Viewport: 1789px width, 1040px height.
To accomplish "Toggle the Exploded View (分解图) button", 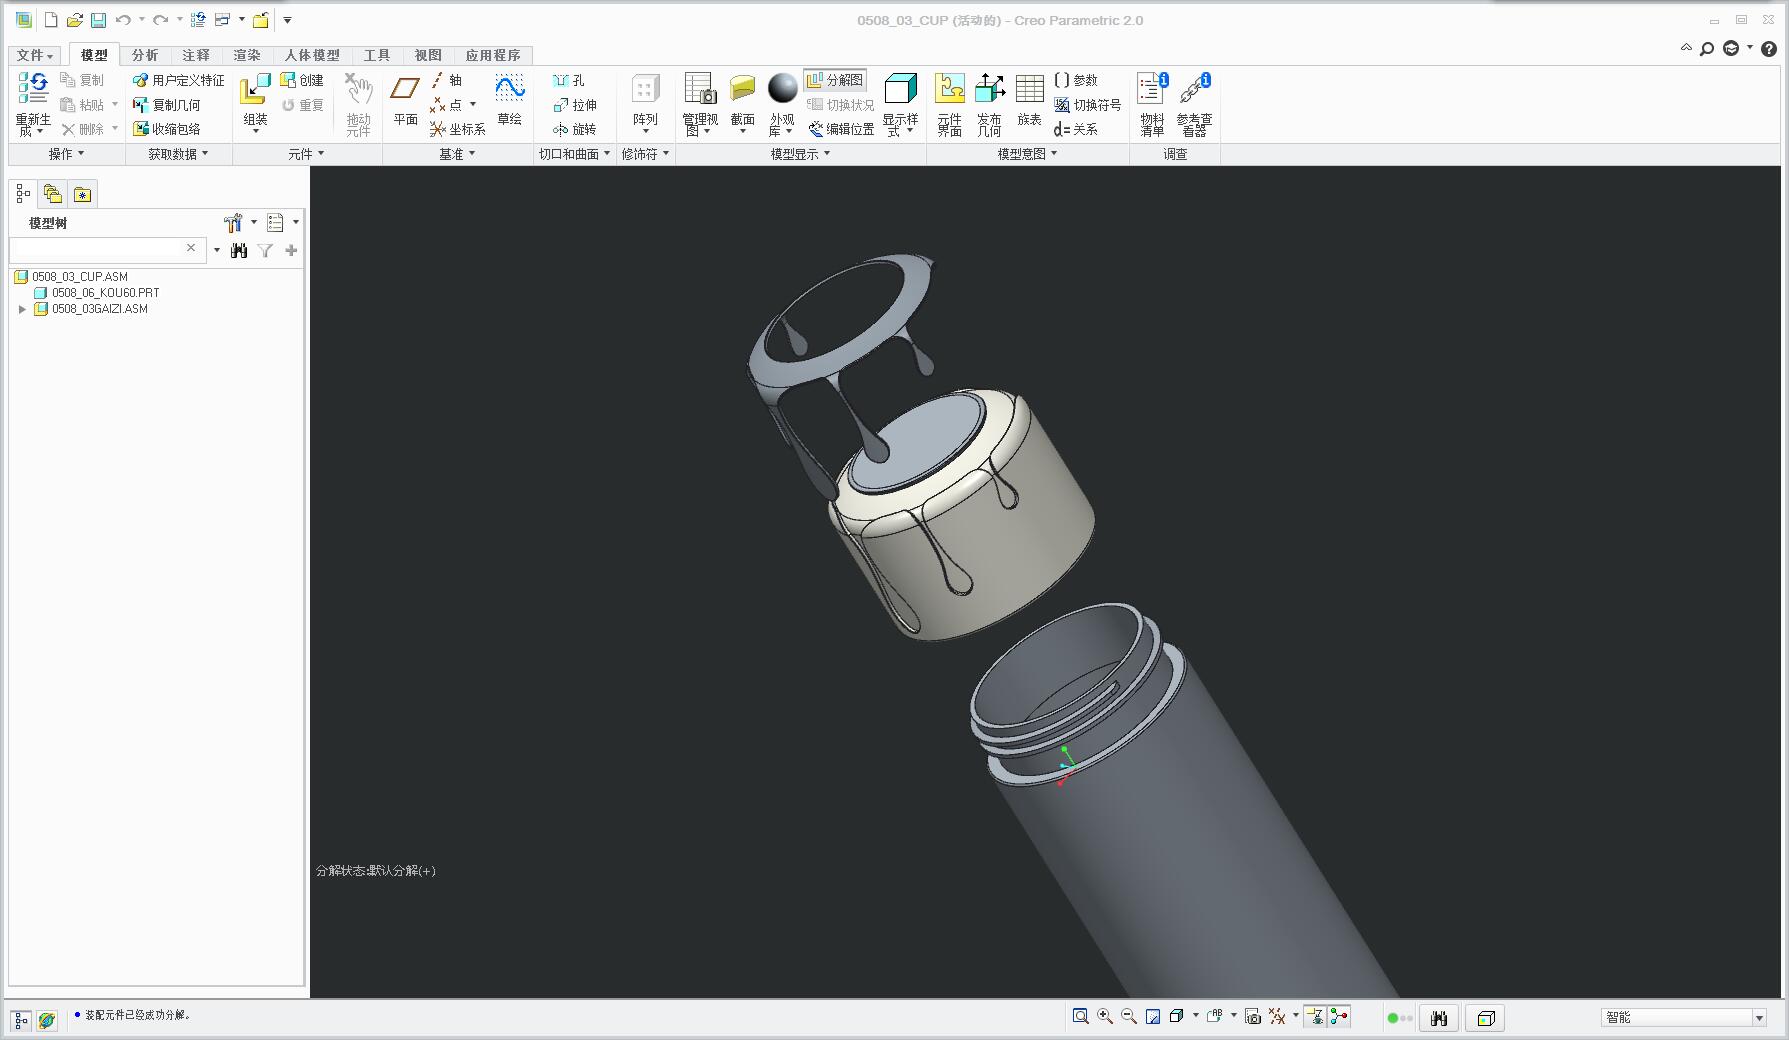I will [835, 80].
